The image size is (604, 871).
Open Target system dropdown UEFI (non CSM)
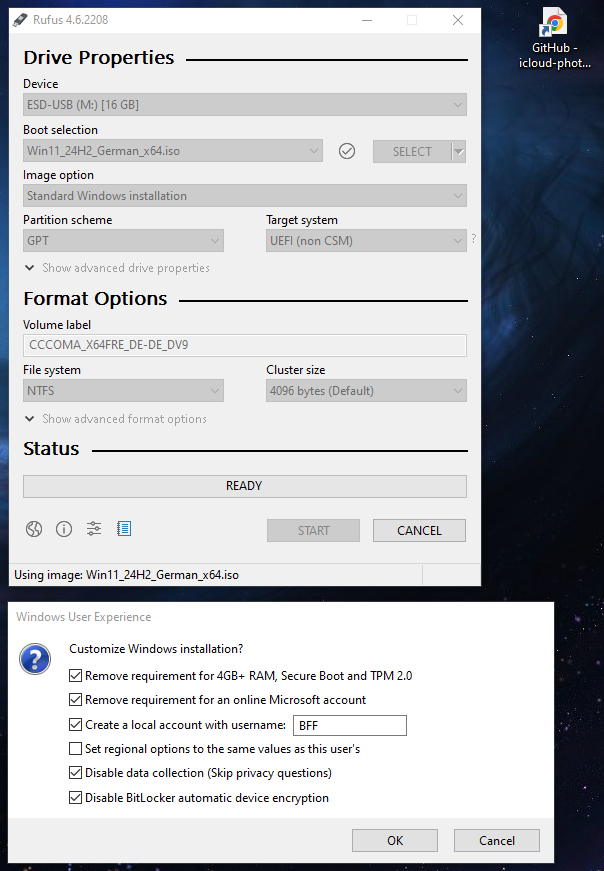(366, 241)
